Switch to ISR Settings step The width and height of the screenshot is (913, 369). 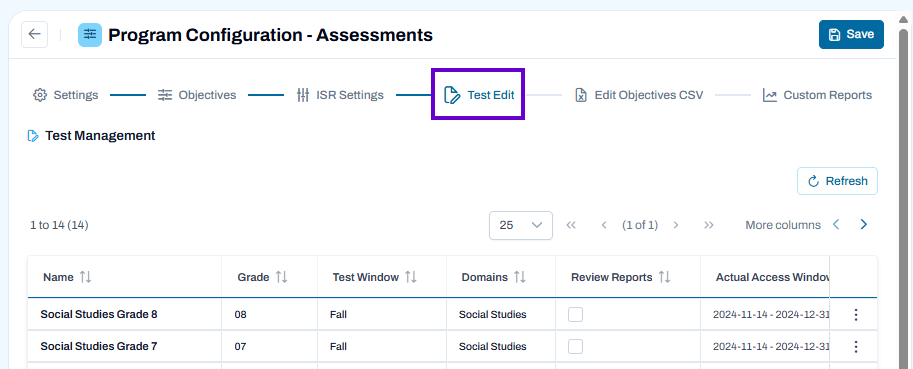coord(340,95)
